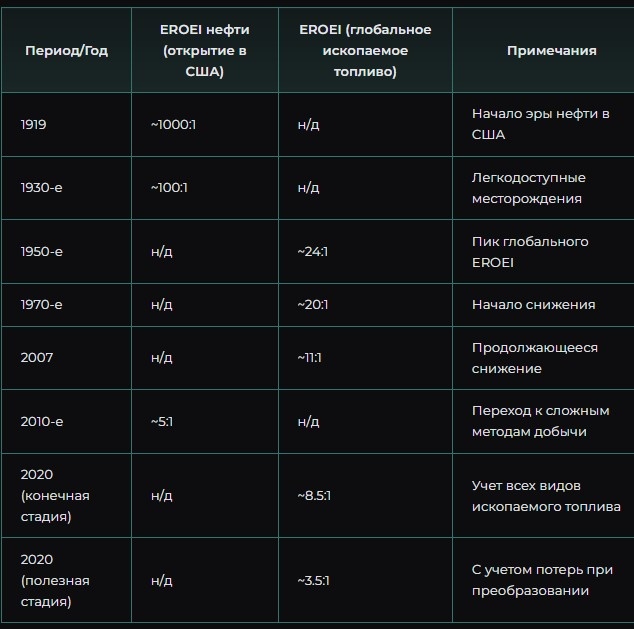Select the '~100:1' EROEI value
This screenshot has width=634, height=629.
pyautogui.click(x=169, y=188)
